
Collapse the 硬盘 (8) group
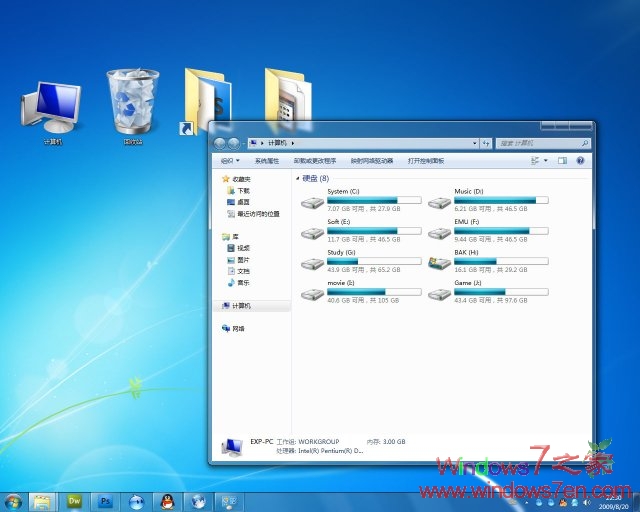coord(298,178)
